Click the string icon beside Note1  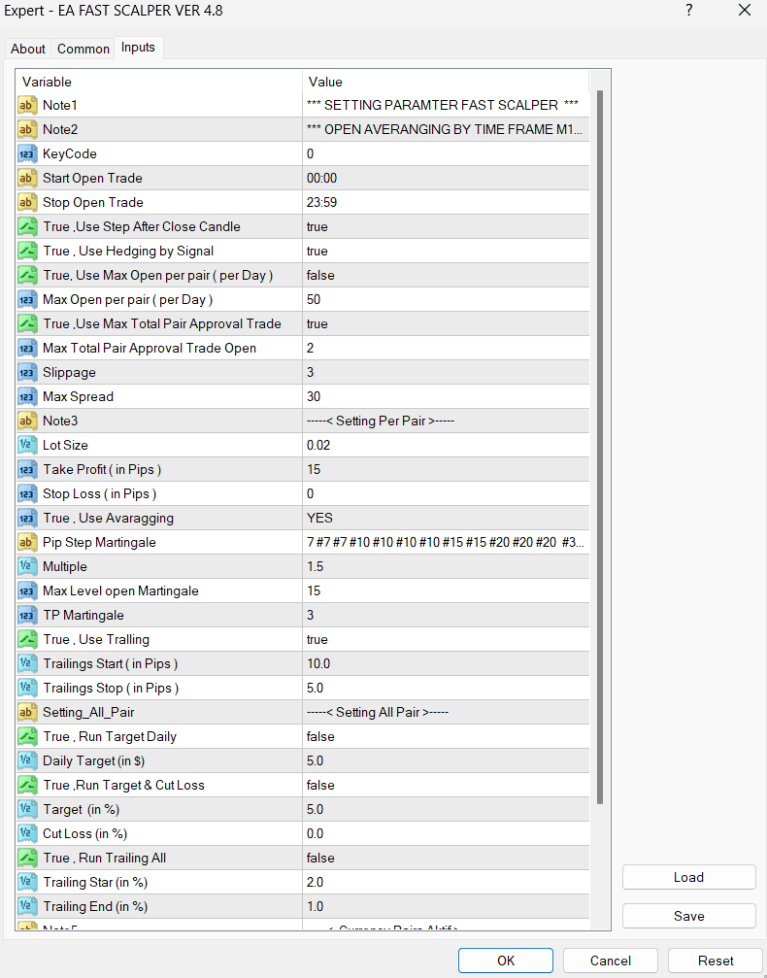pyautogui.click(x=28, y=105)
